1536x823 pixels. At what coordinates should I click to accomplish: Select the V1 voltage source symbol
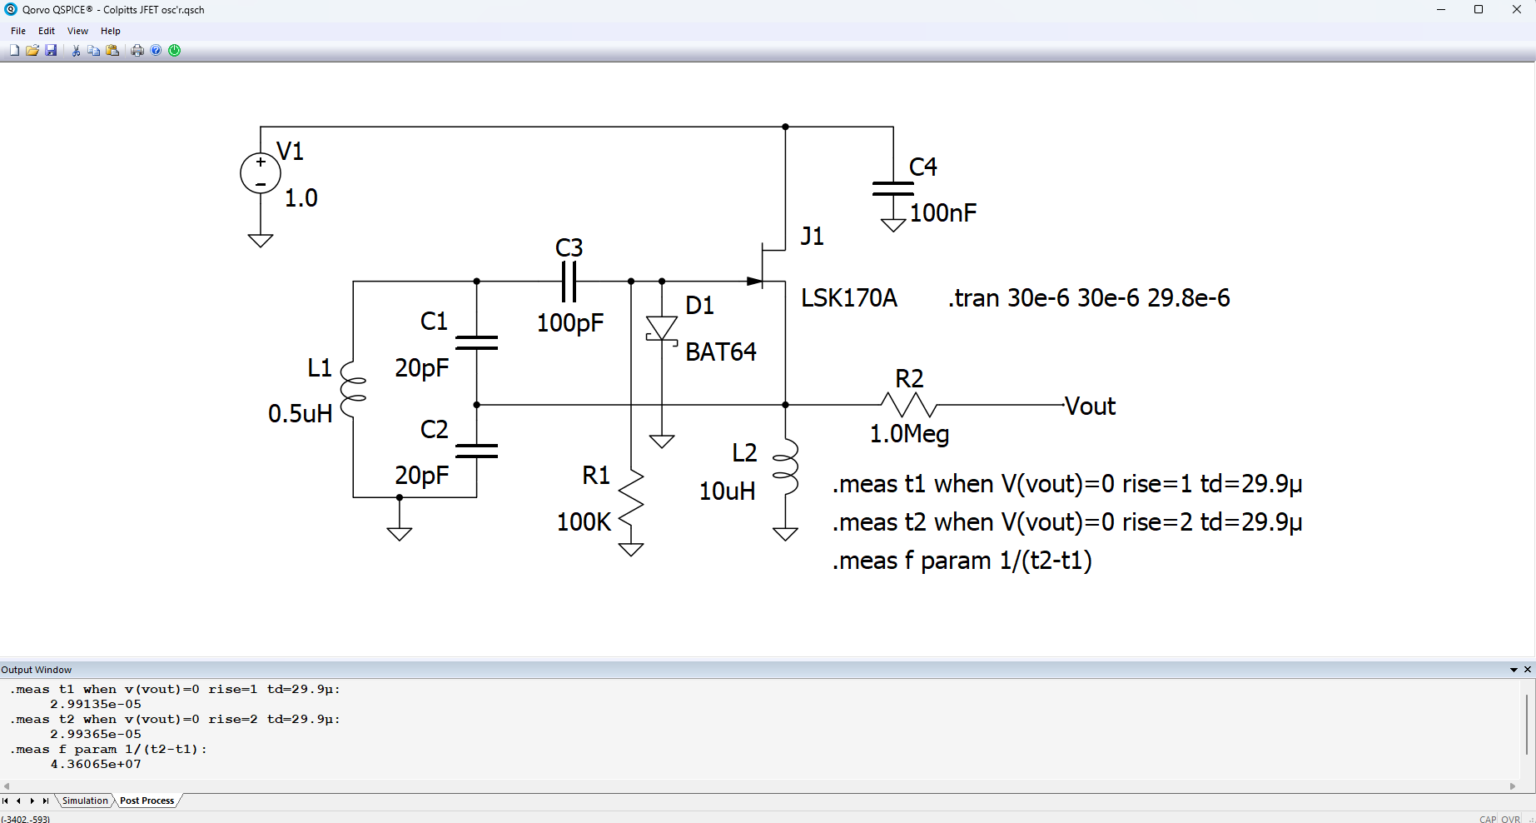tap(259, 172)
